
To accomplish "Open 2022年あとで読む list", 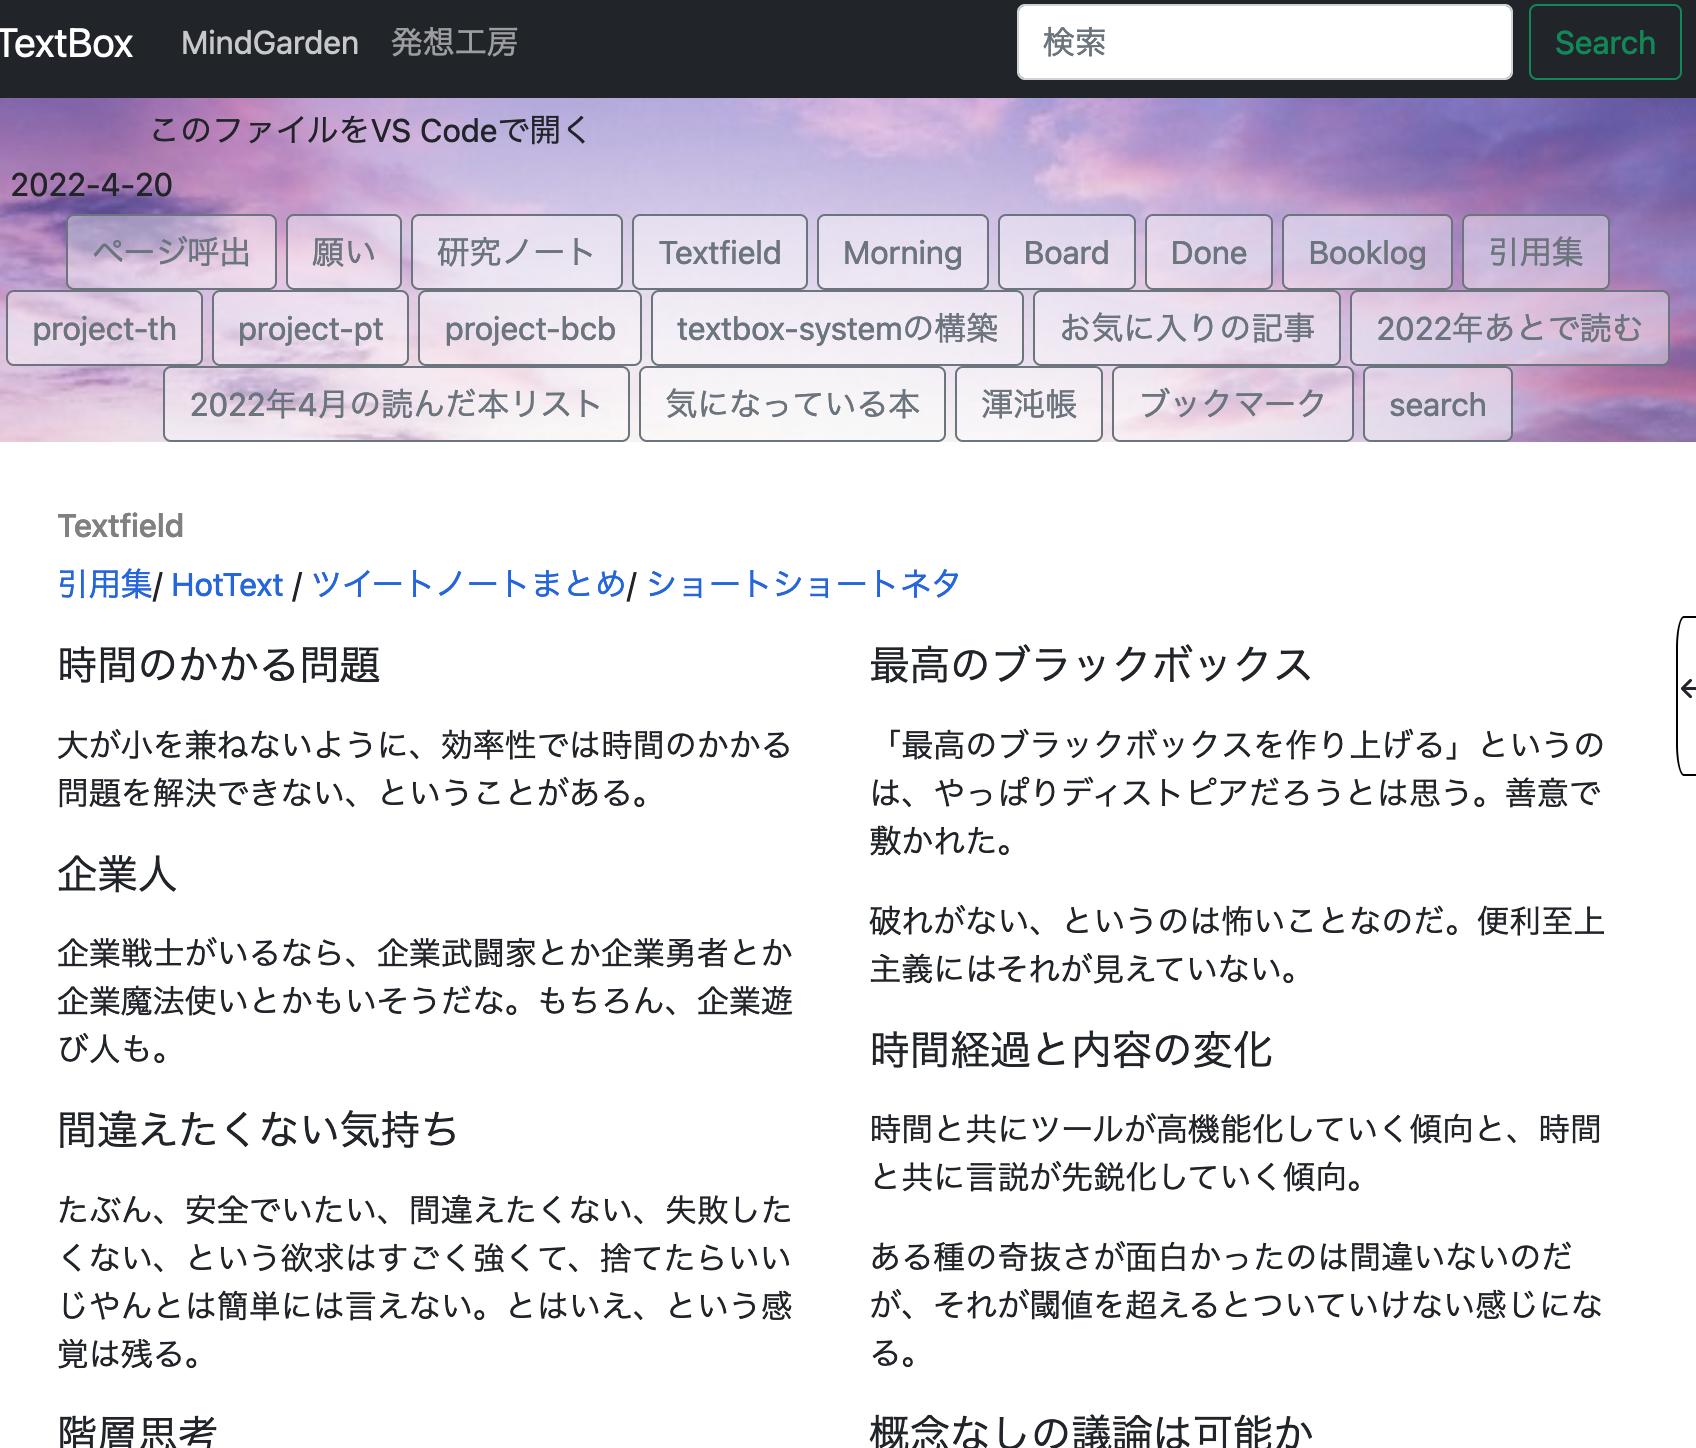I will point(1509,328).
